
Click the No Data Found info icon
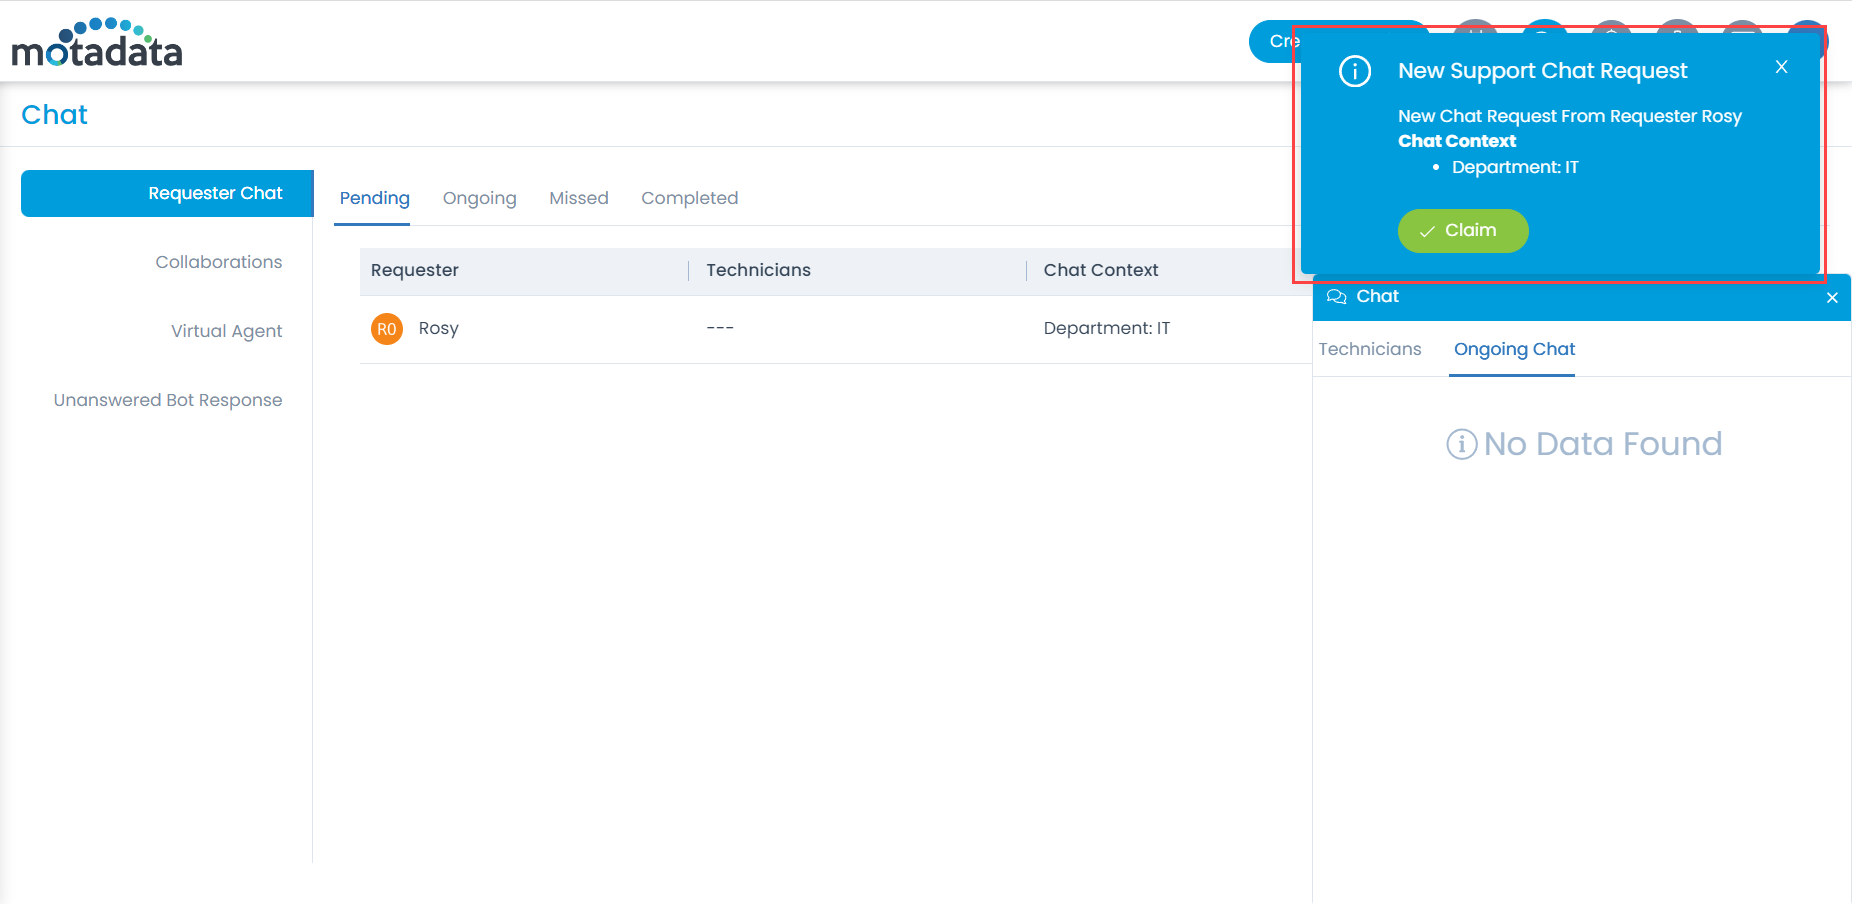point(1461,444)
